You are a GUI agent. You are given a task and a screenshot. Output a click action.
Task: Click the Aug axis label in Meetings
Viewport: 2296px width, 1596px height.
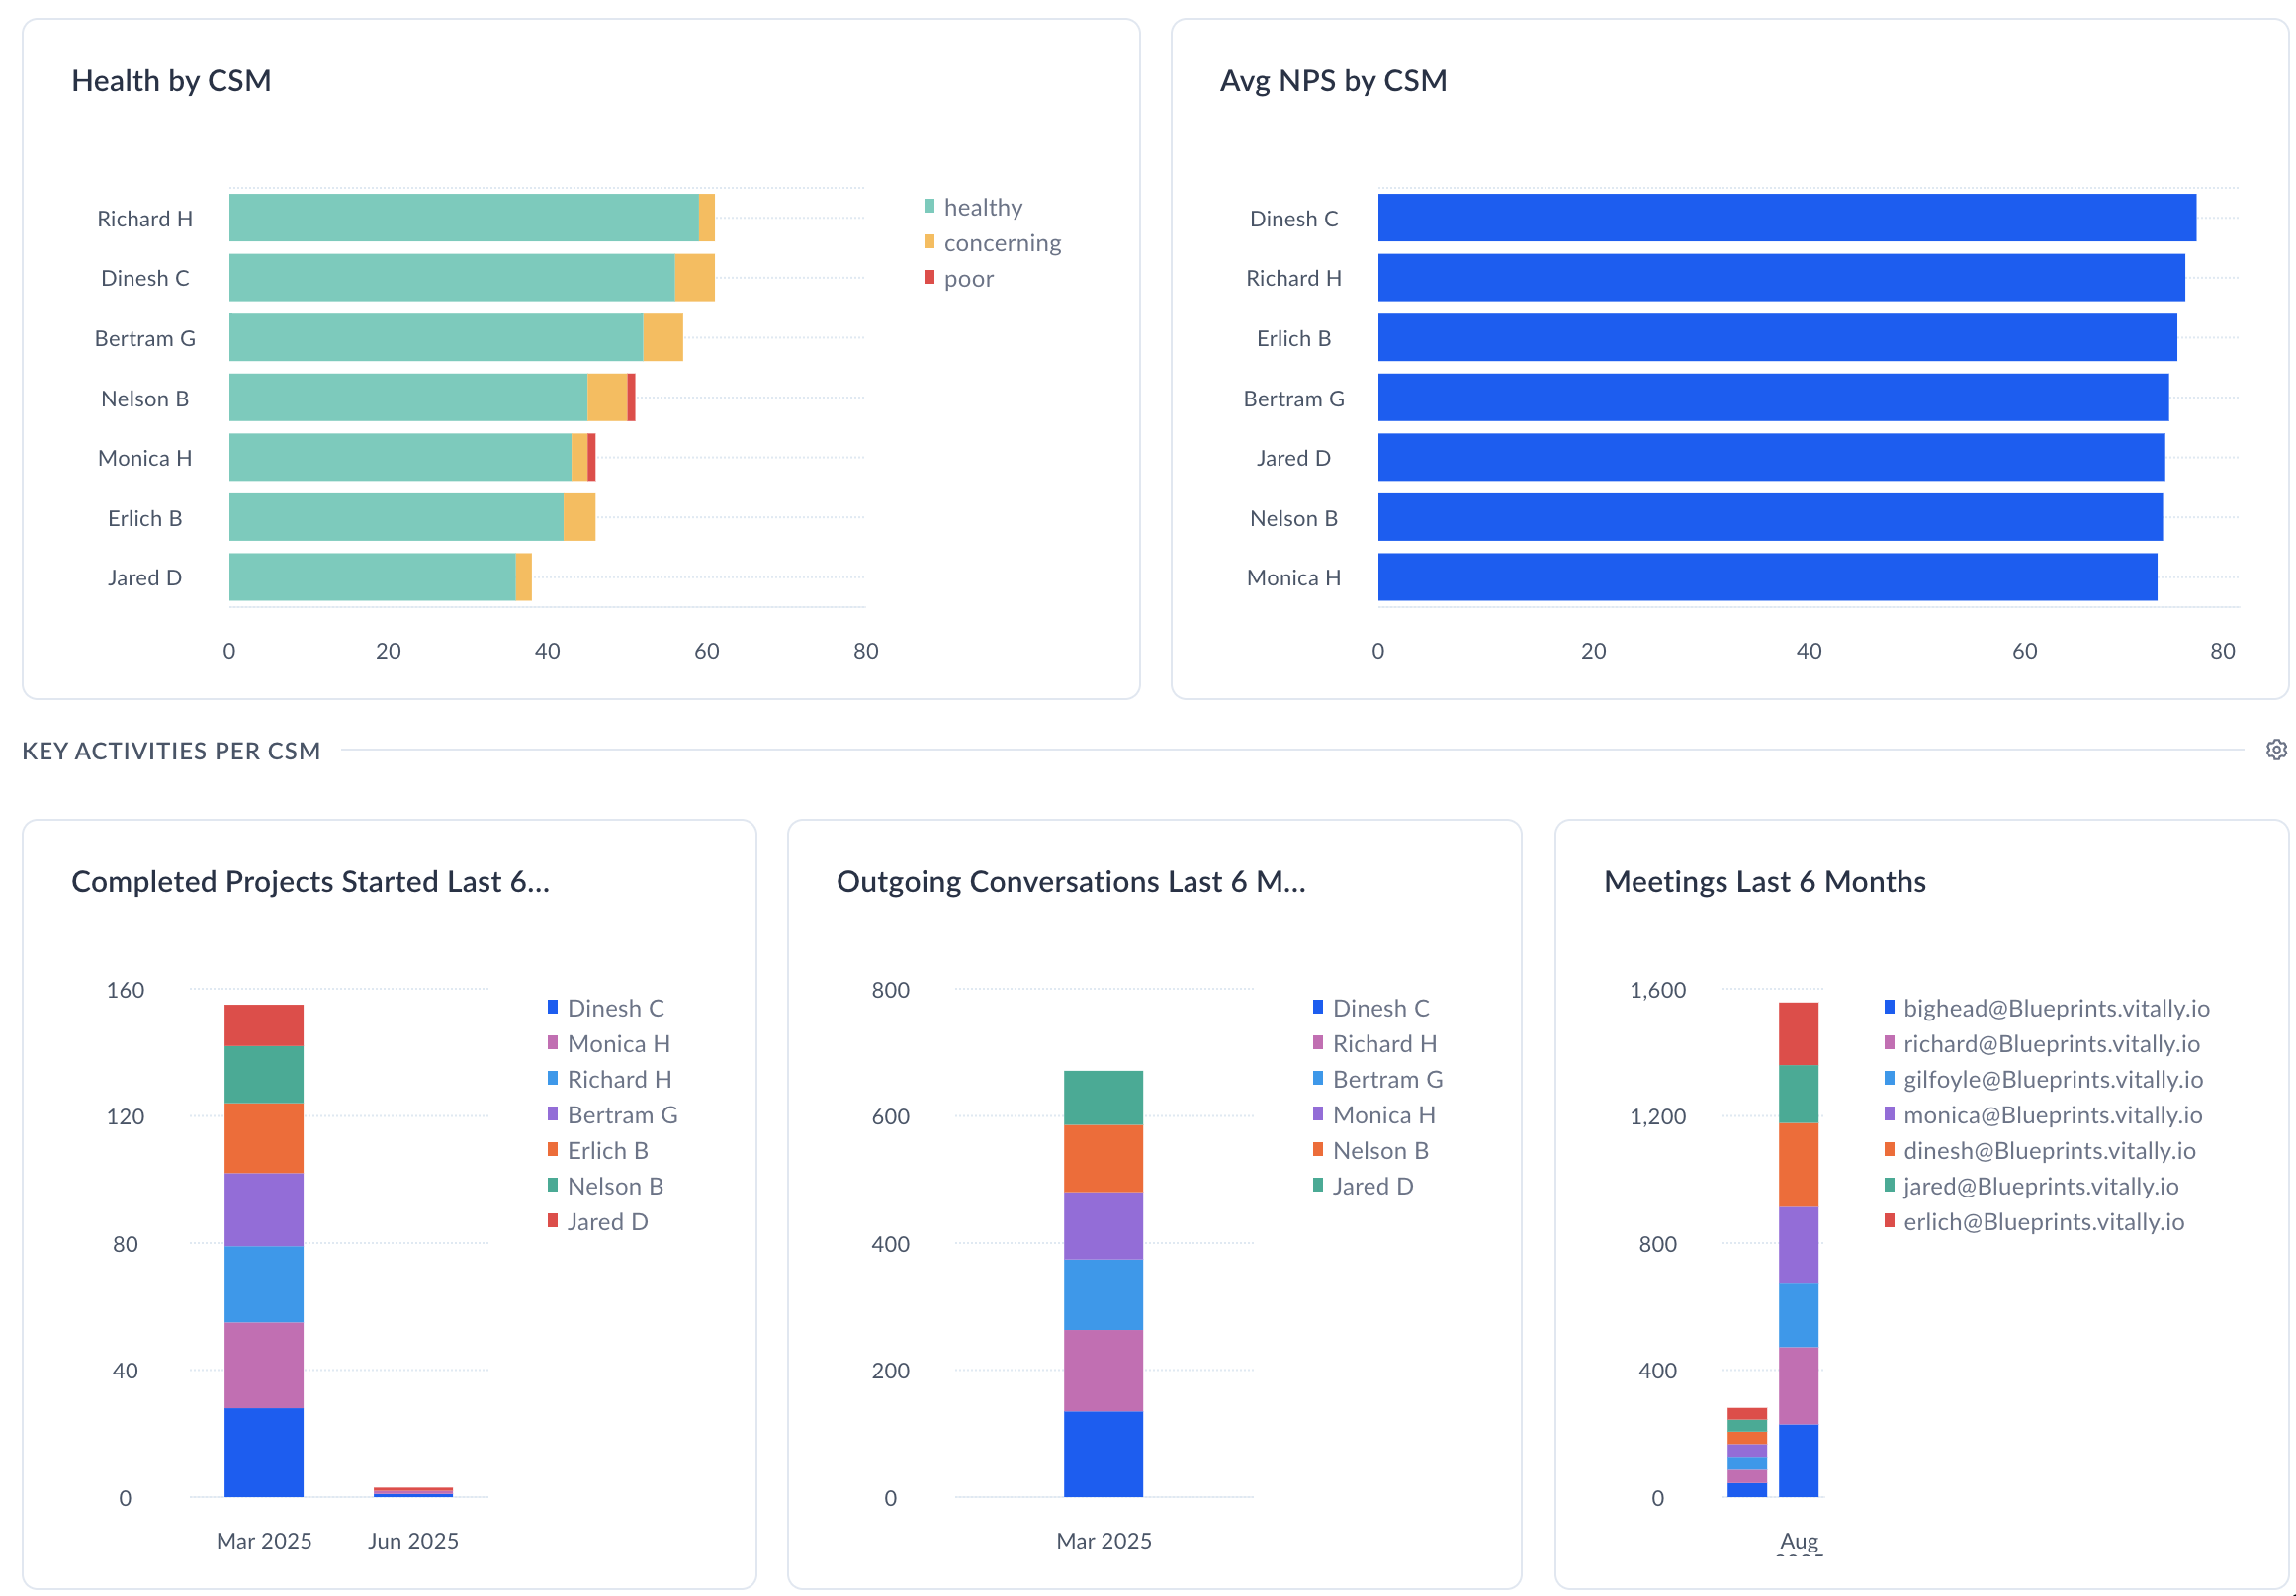(1798, 1541)
